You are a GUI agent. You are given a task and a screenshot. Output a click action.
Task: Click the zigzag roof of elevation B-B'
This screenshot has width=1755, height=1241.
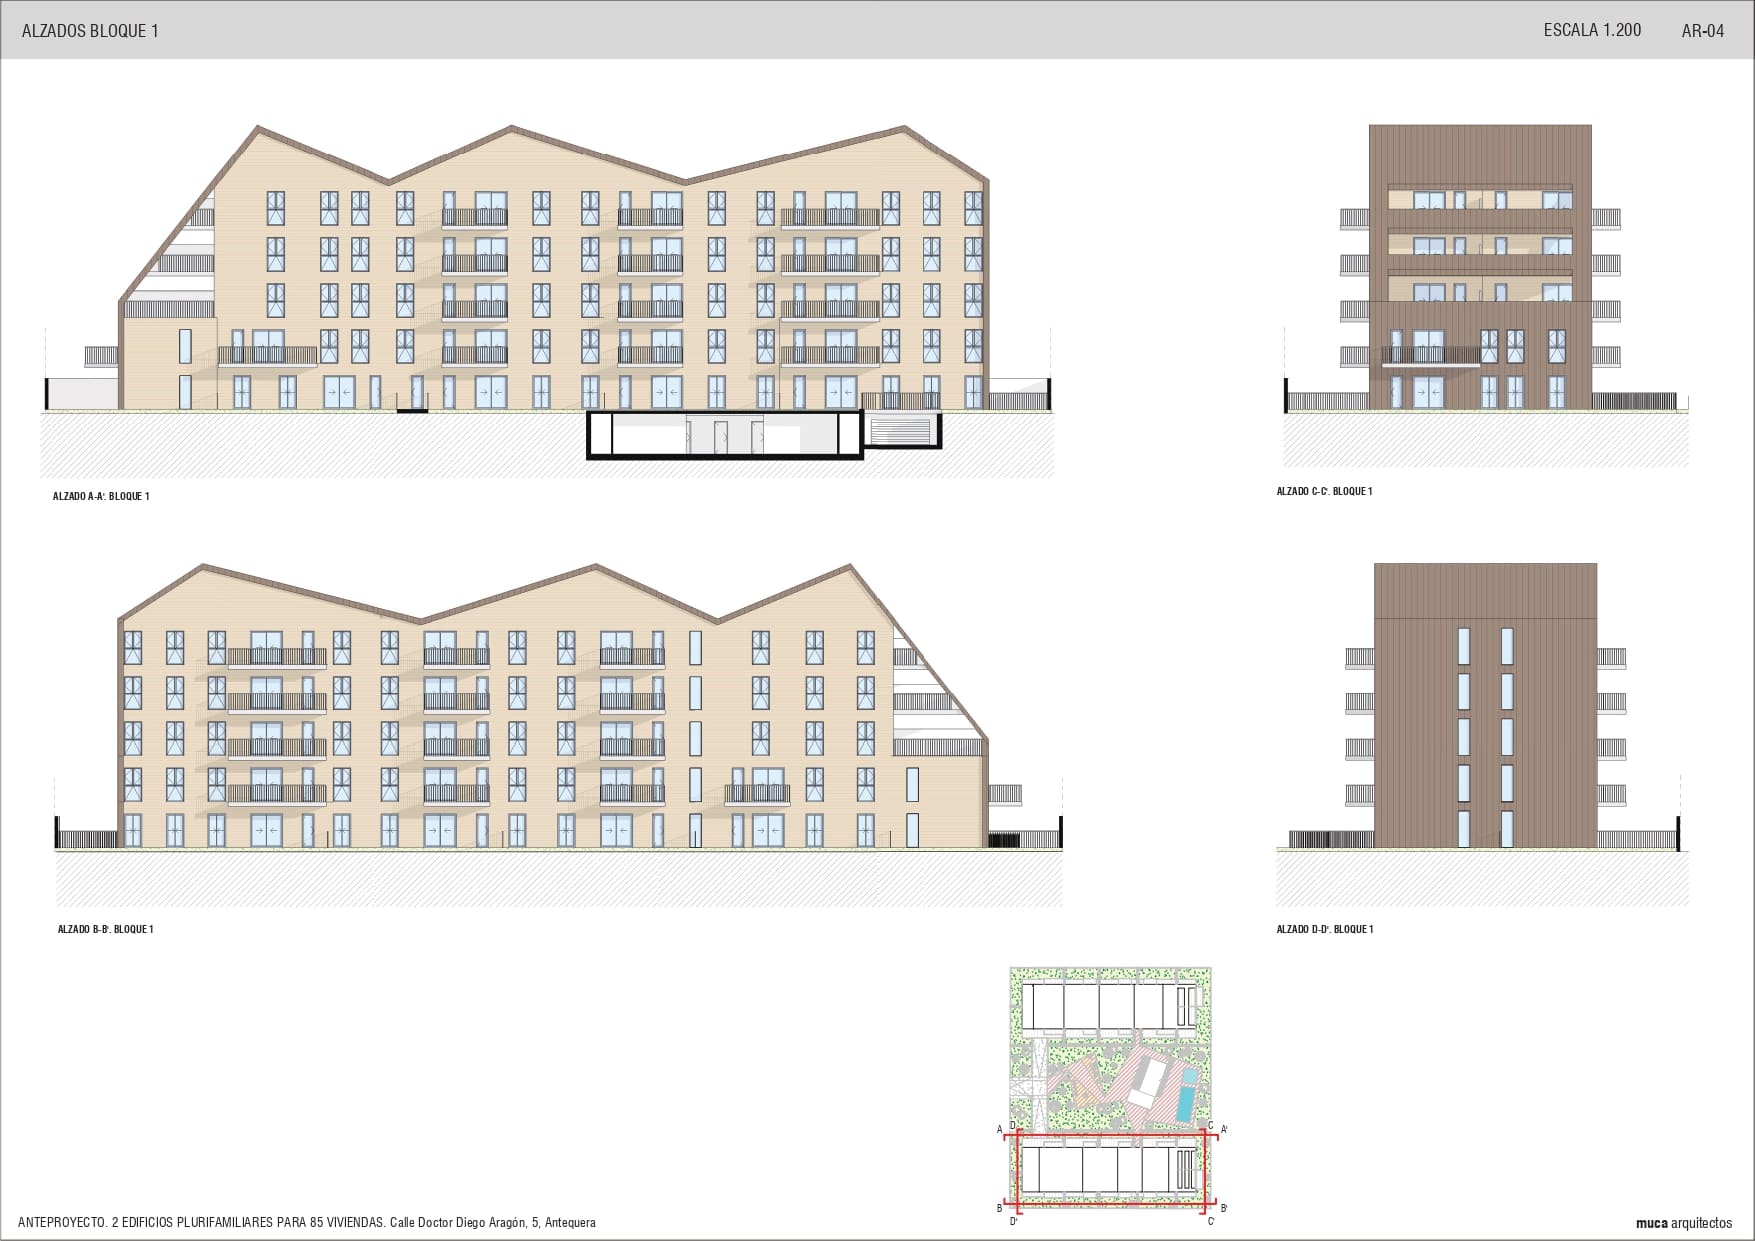[597, 567]
